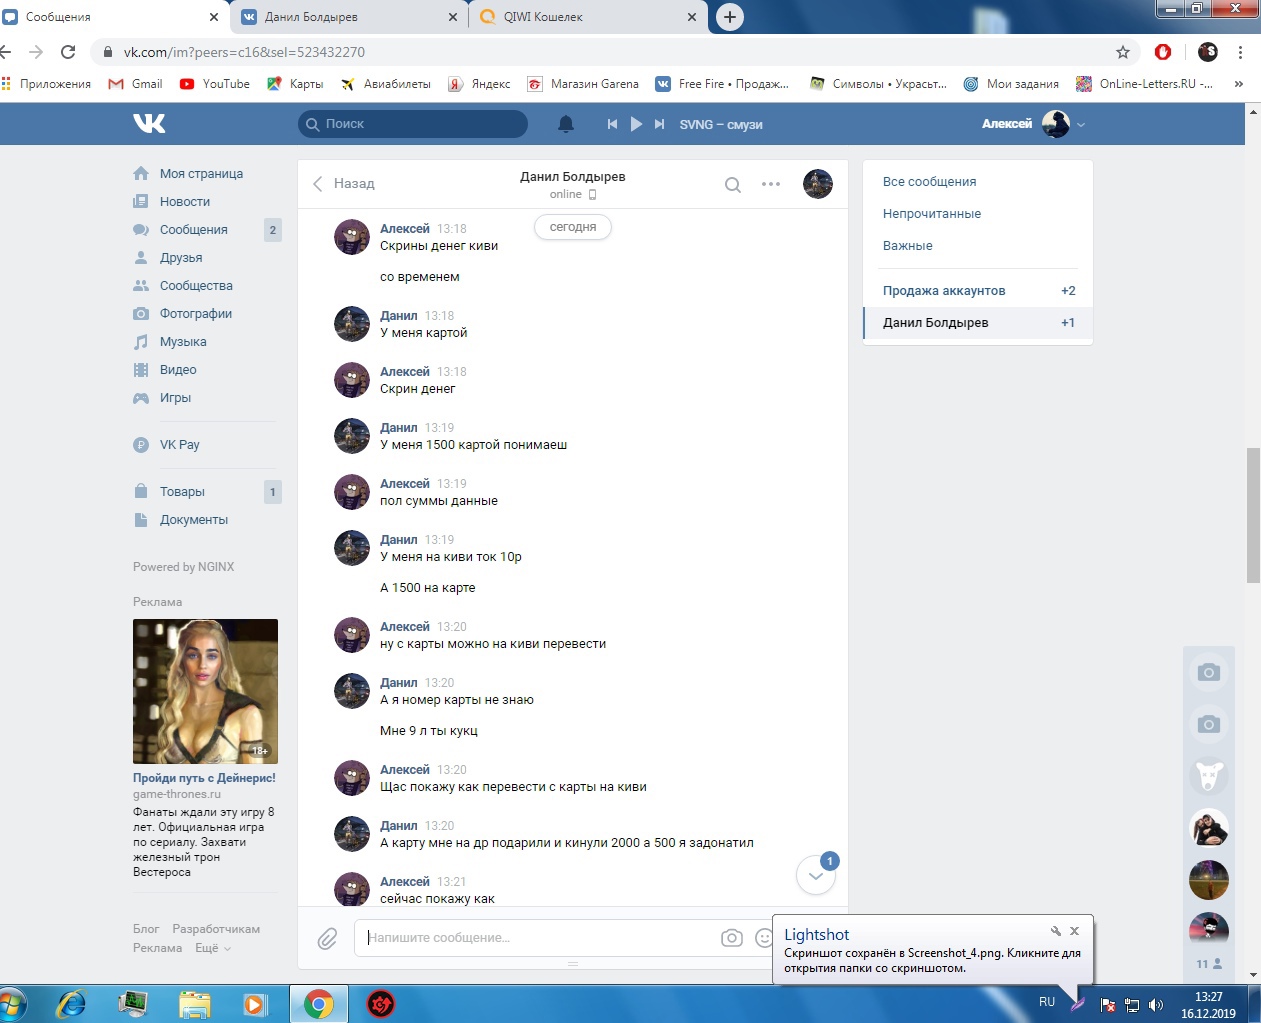Click the paperclip attachment icon
Viewport: 1261px width, 1023px height.
[x=327, y=938]
